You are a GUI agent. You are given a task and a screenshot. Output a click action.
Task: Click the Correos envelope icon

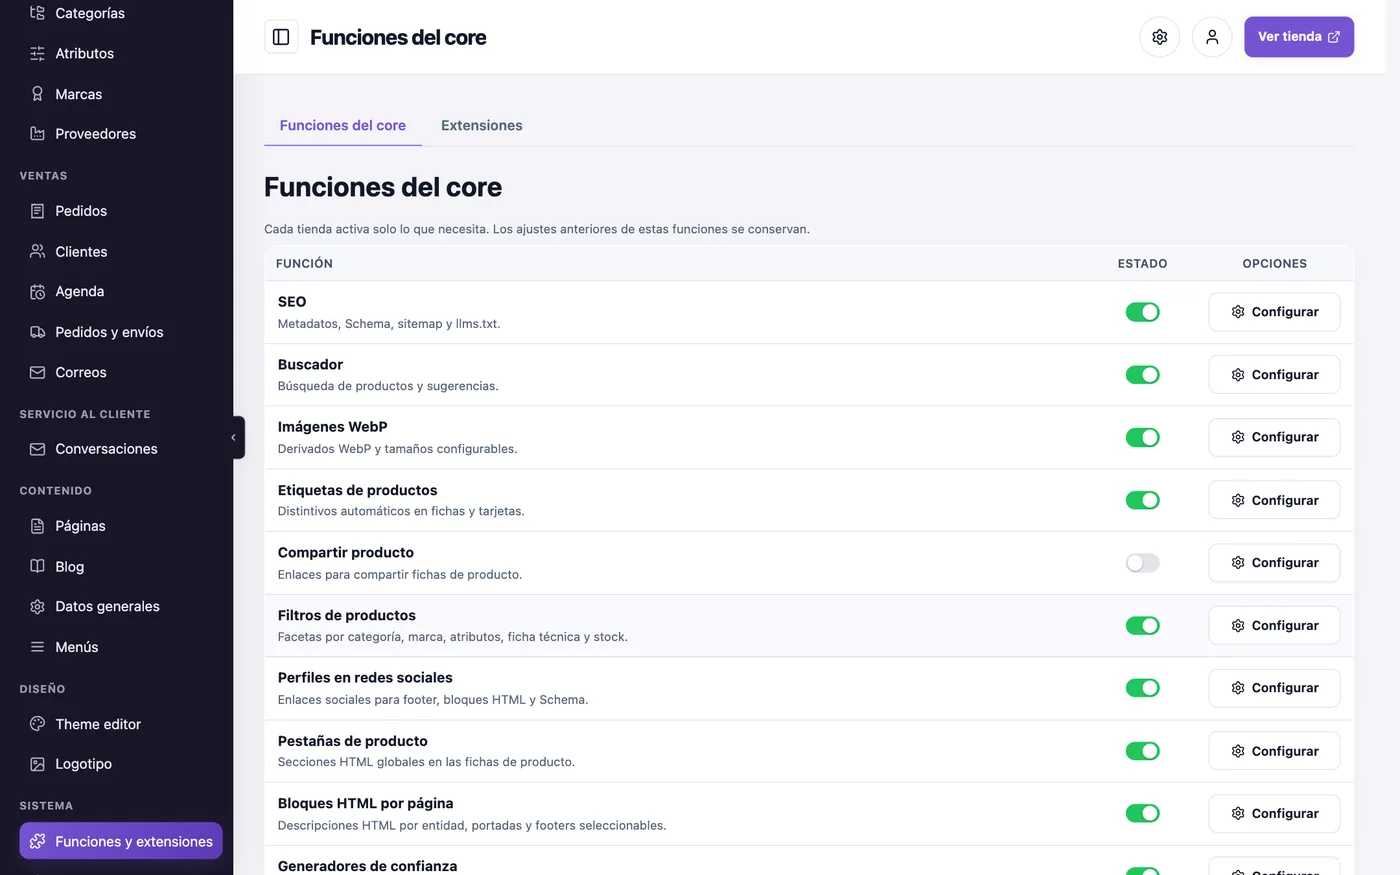click(x=37, y=372)
